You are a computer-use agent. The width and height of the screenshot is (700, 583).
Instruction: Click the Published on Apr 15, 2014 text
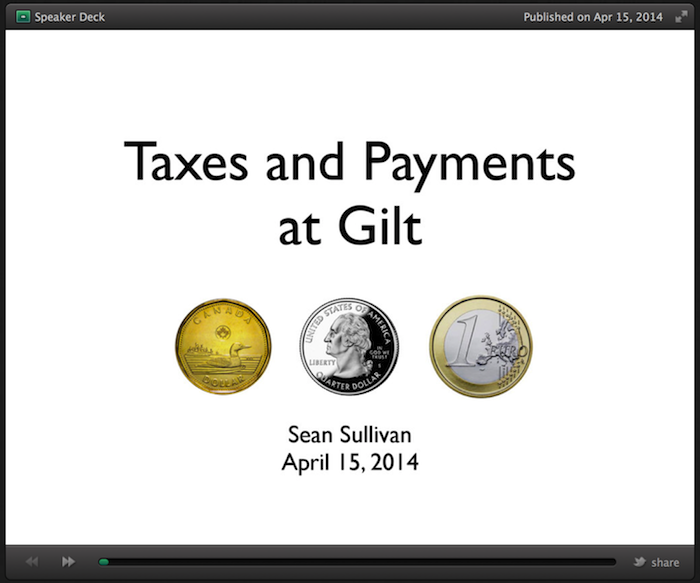point(593,17)
